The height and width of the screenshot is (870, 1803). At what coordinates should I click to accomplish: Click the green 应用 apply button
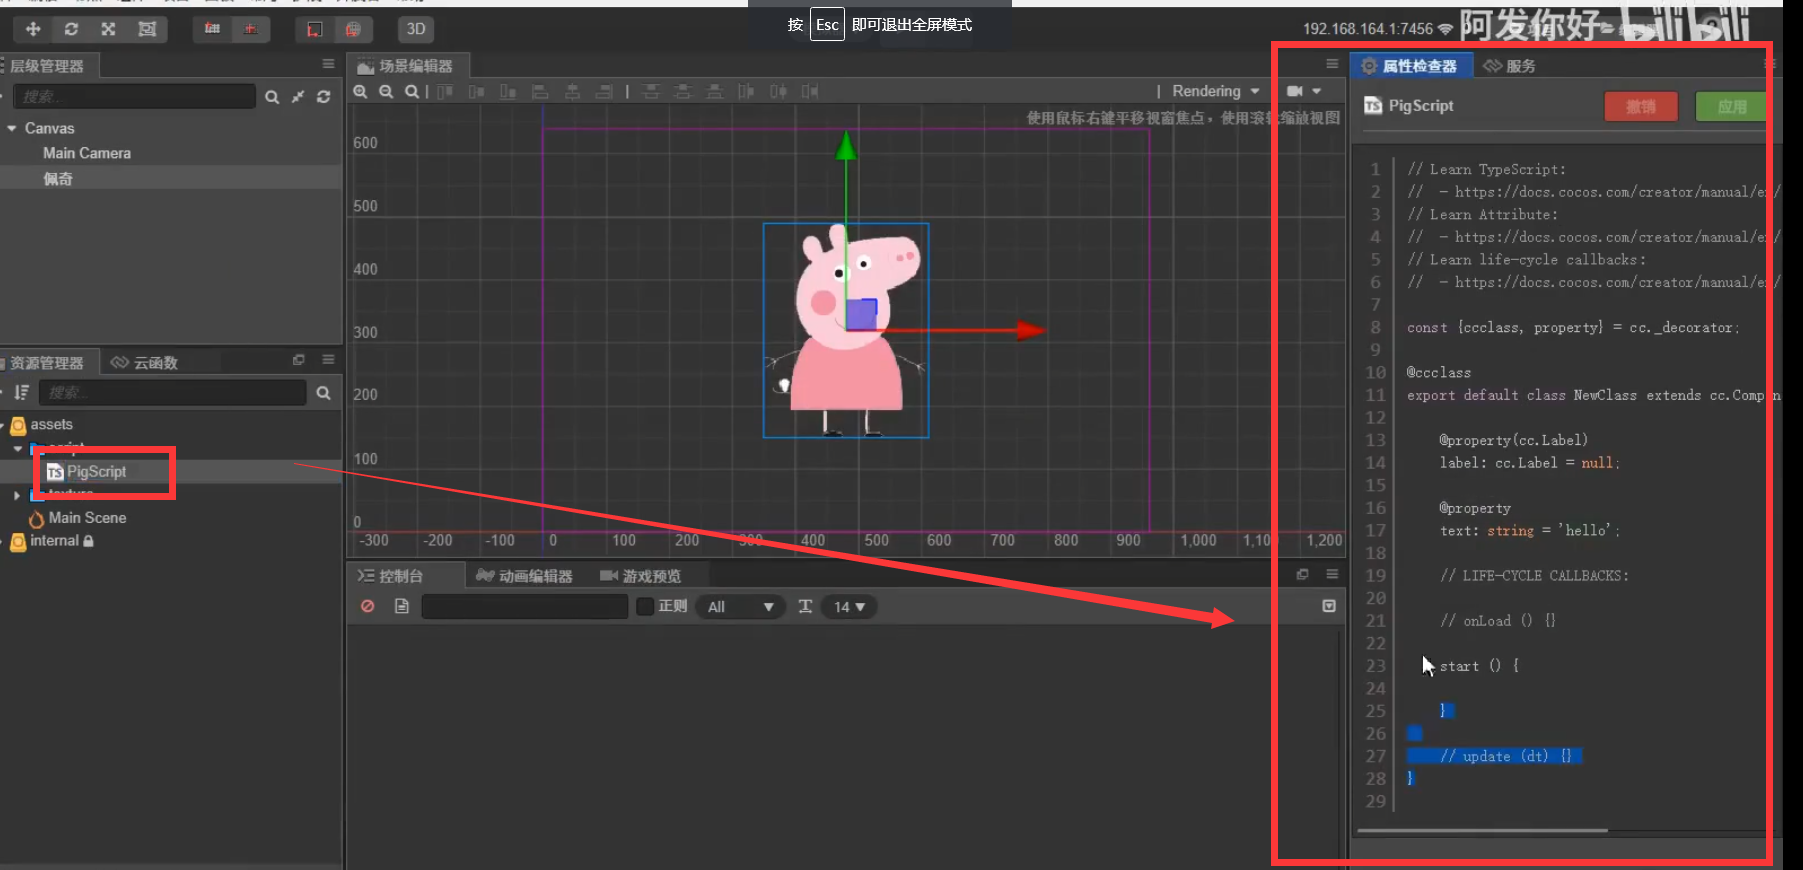tap(1732, 107)
